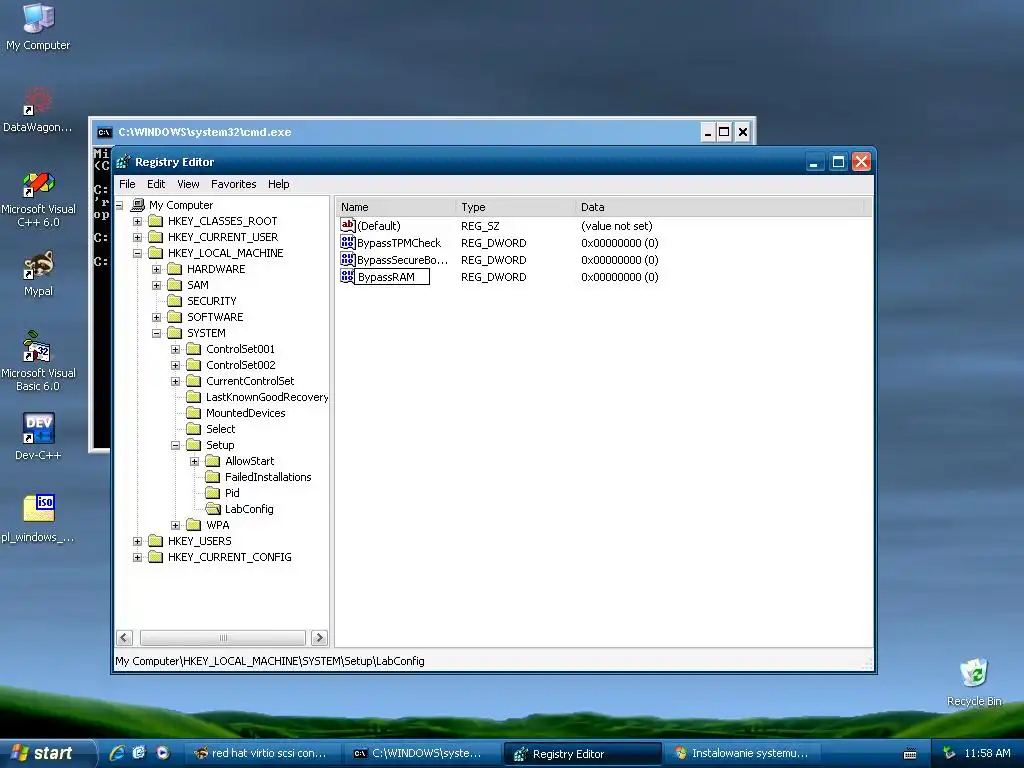Launch Internet Explorer from Quick Launch
This screenshot has width=1024, height=768.
pos(117,753)
